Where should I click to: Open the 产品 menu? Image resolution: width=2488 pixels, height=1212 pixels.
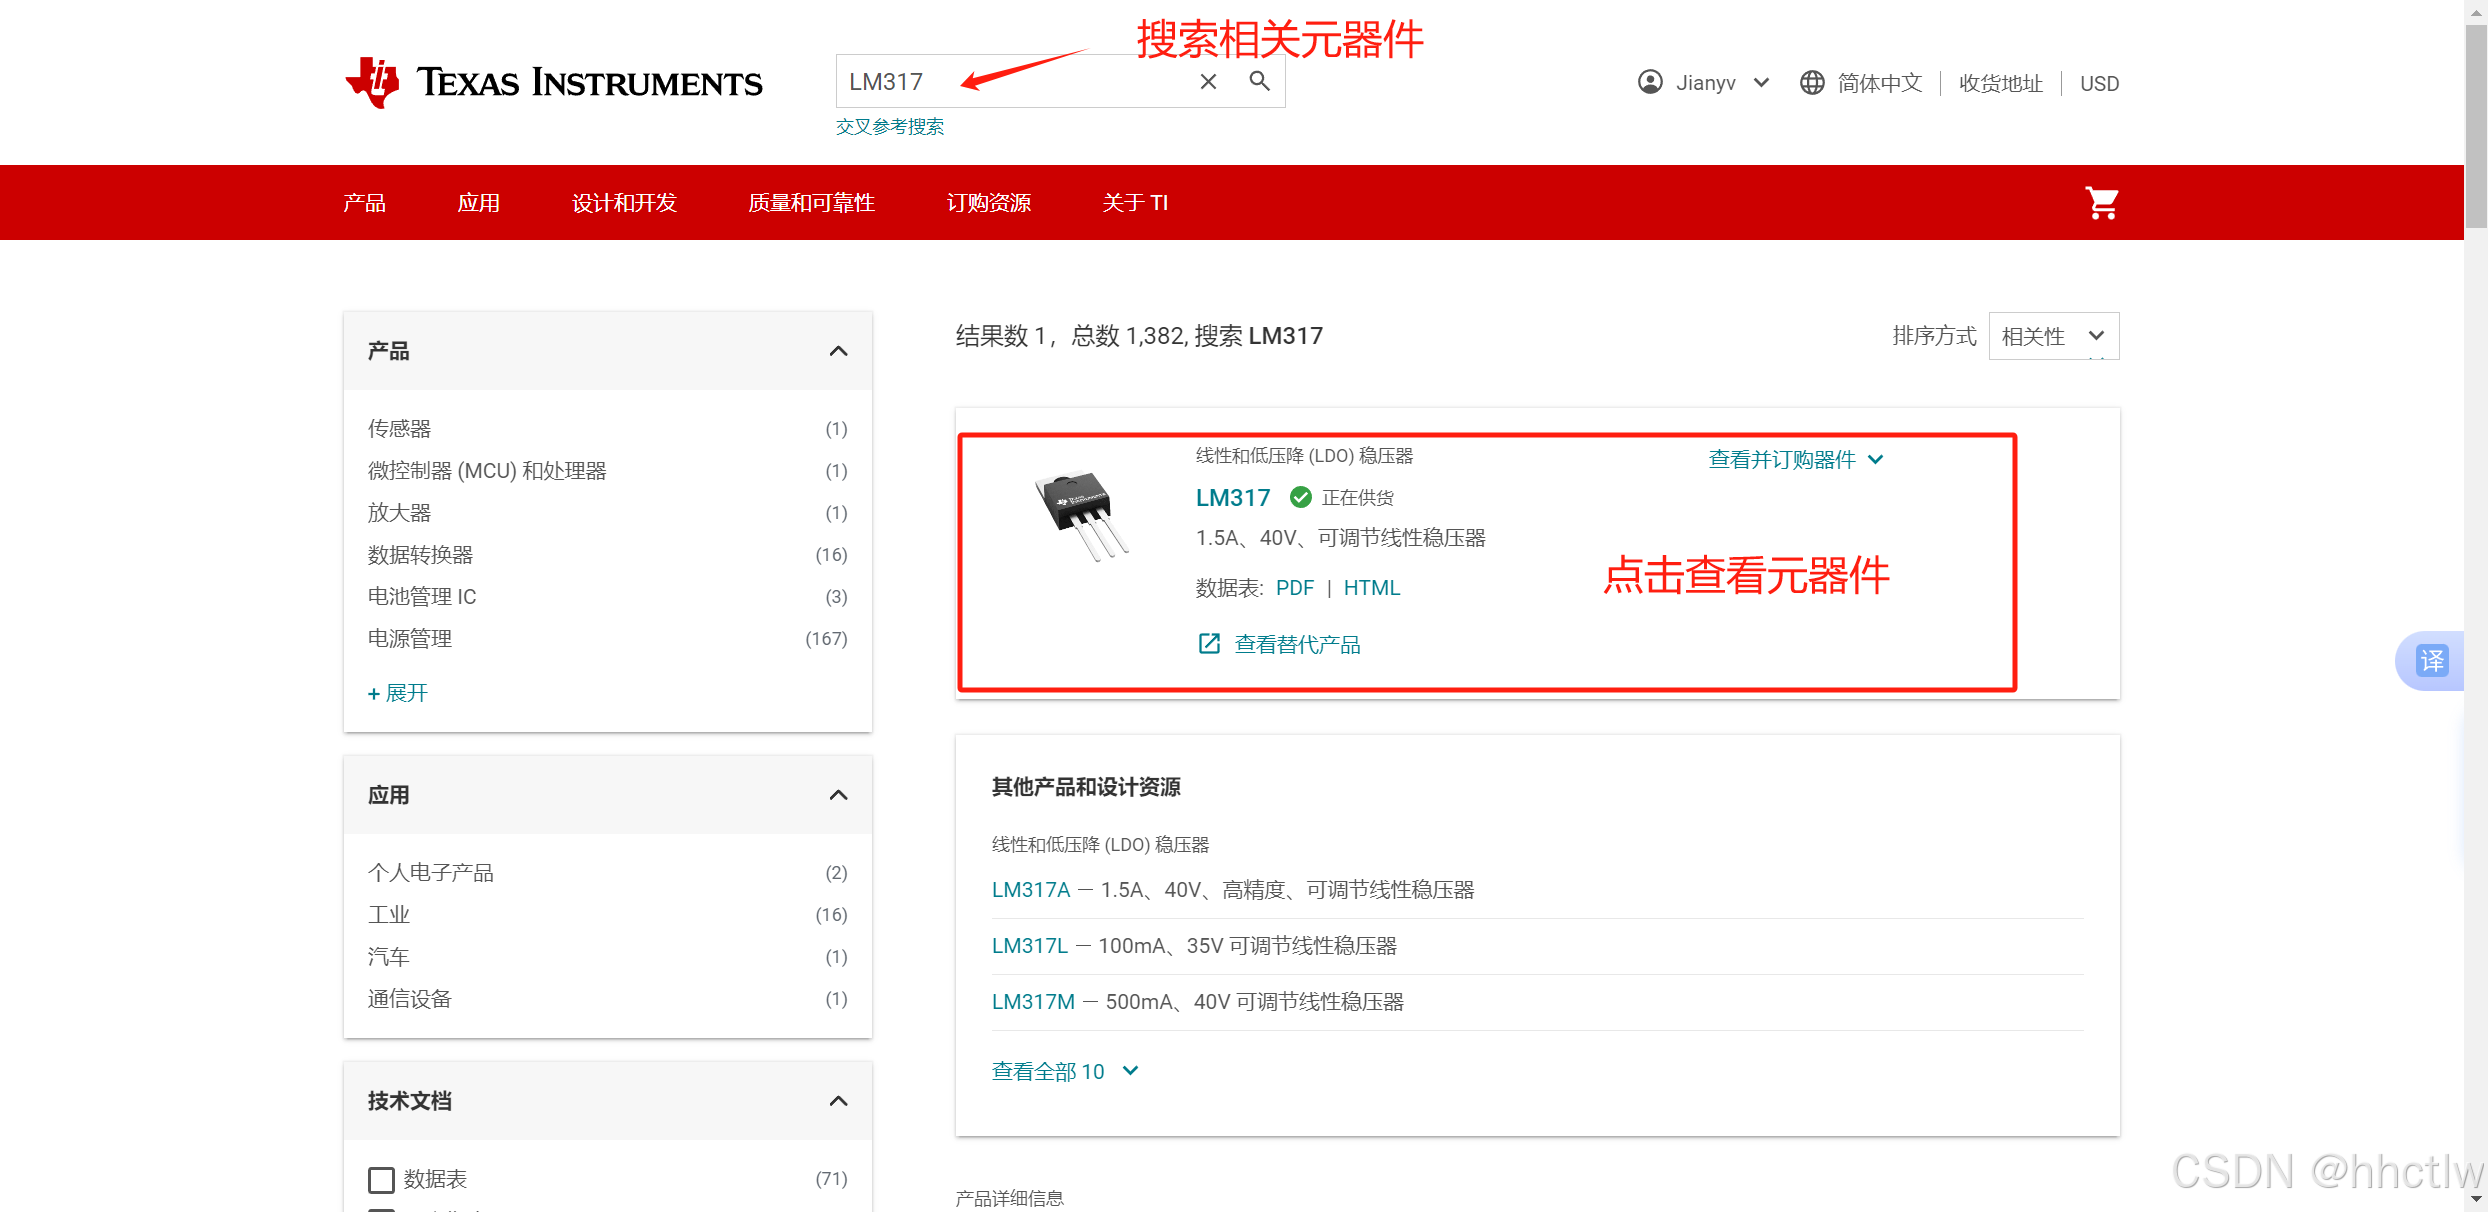pos(364,203)
